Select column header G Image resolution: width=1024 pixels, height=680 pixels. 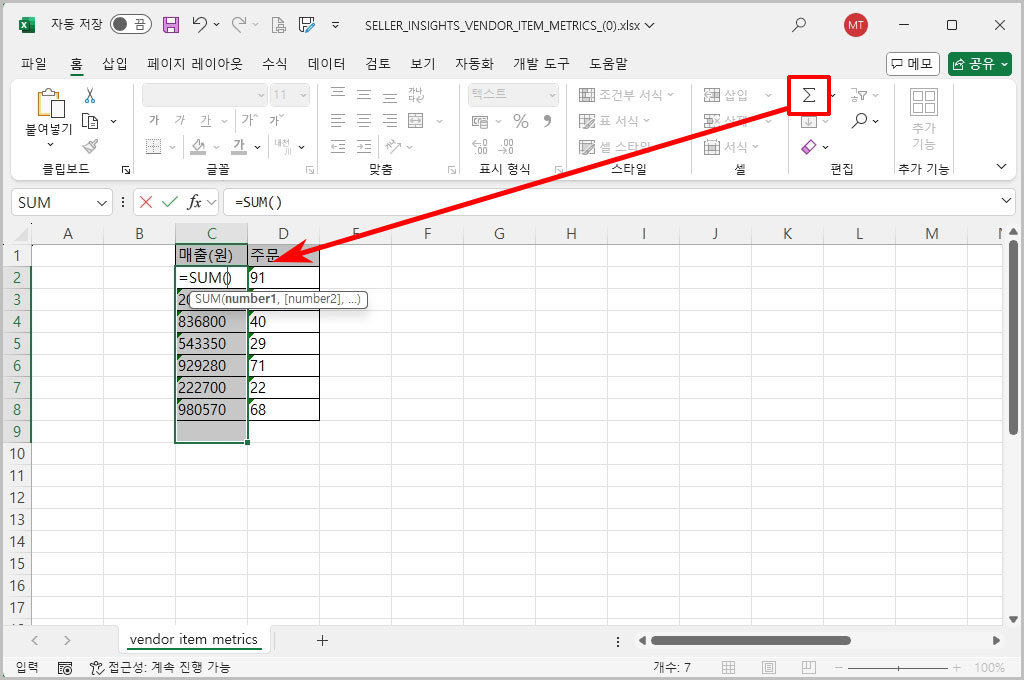[499, 234]
